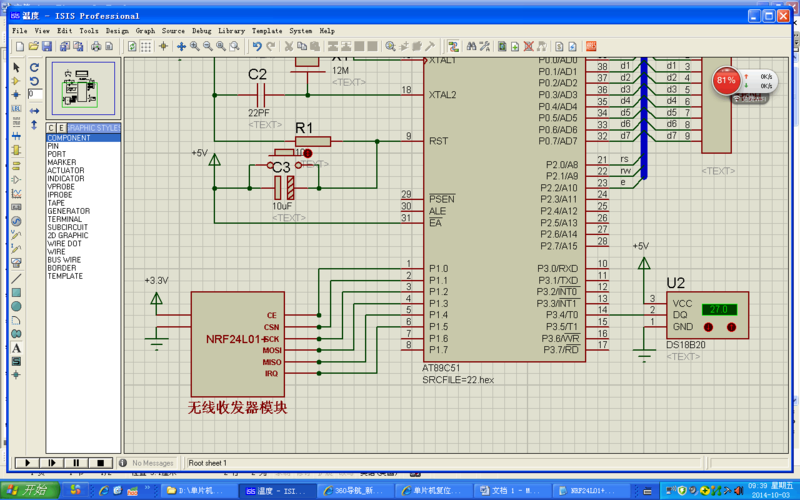This screenshot has height=500, width=800.
Task: Select the 2D Line drawing tool
Action: click(16, 279)
